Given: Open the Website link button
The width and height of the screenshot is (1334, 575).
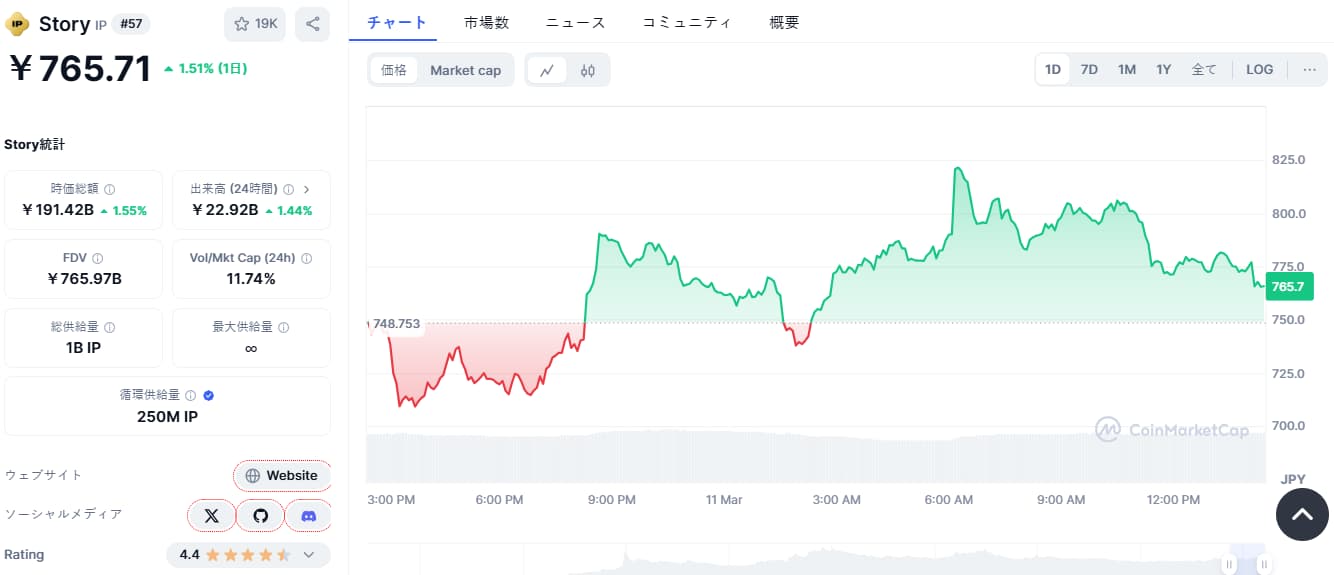Looking at the screenshot, I should (282, 476).
